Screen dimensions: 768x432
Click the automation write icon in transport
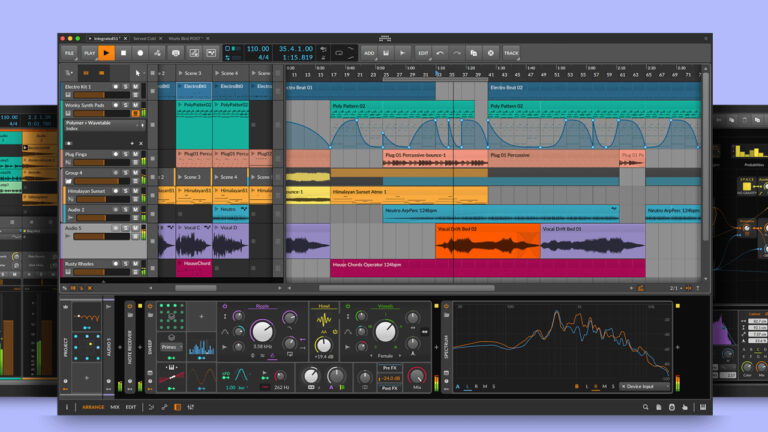[x=157, y=53]
